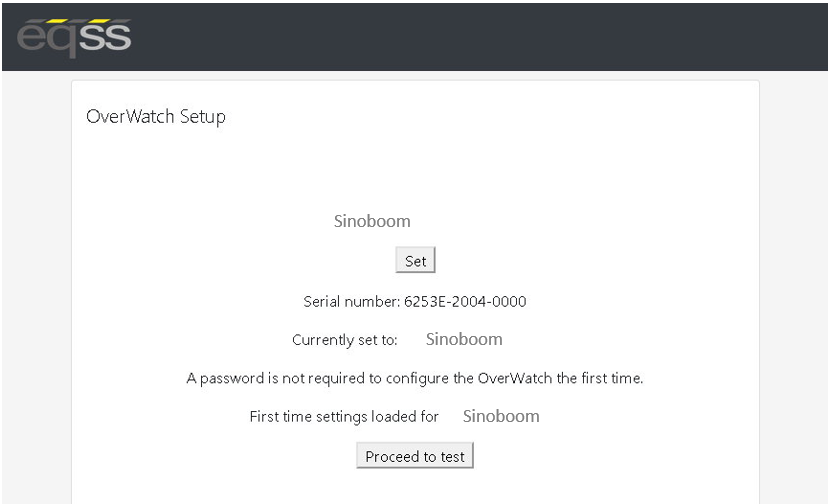Click the eqss logo in header

click(74, 37)
